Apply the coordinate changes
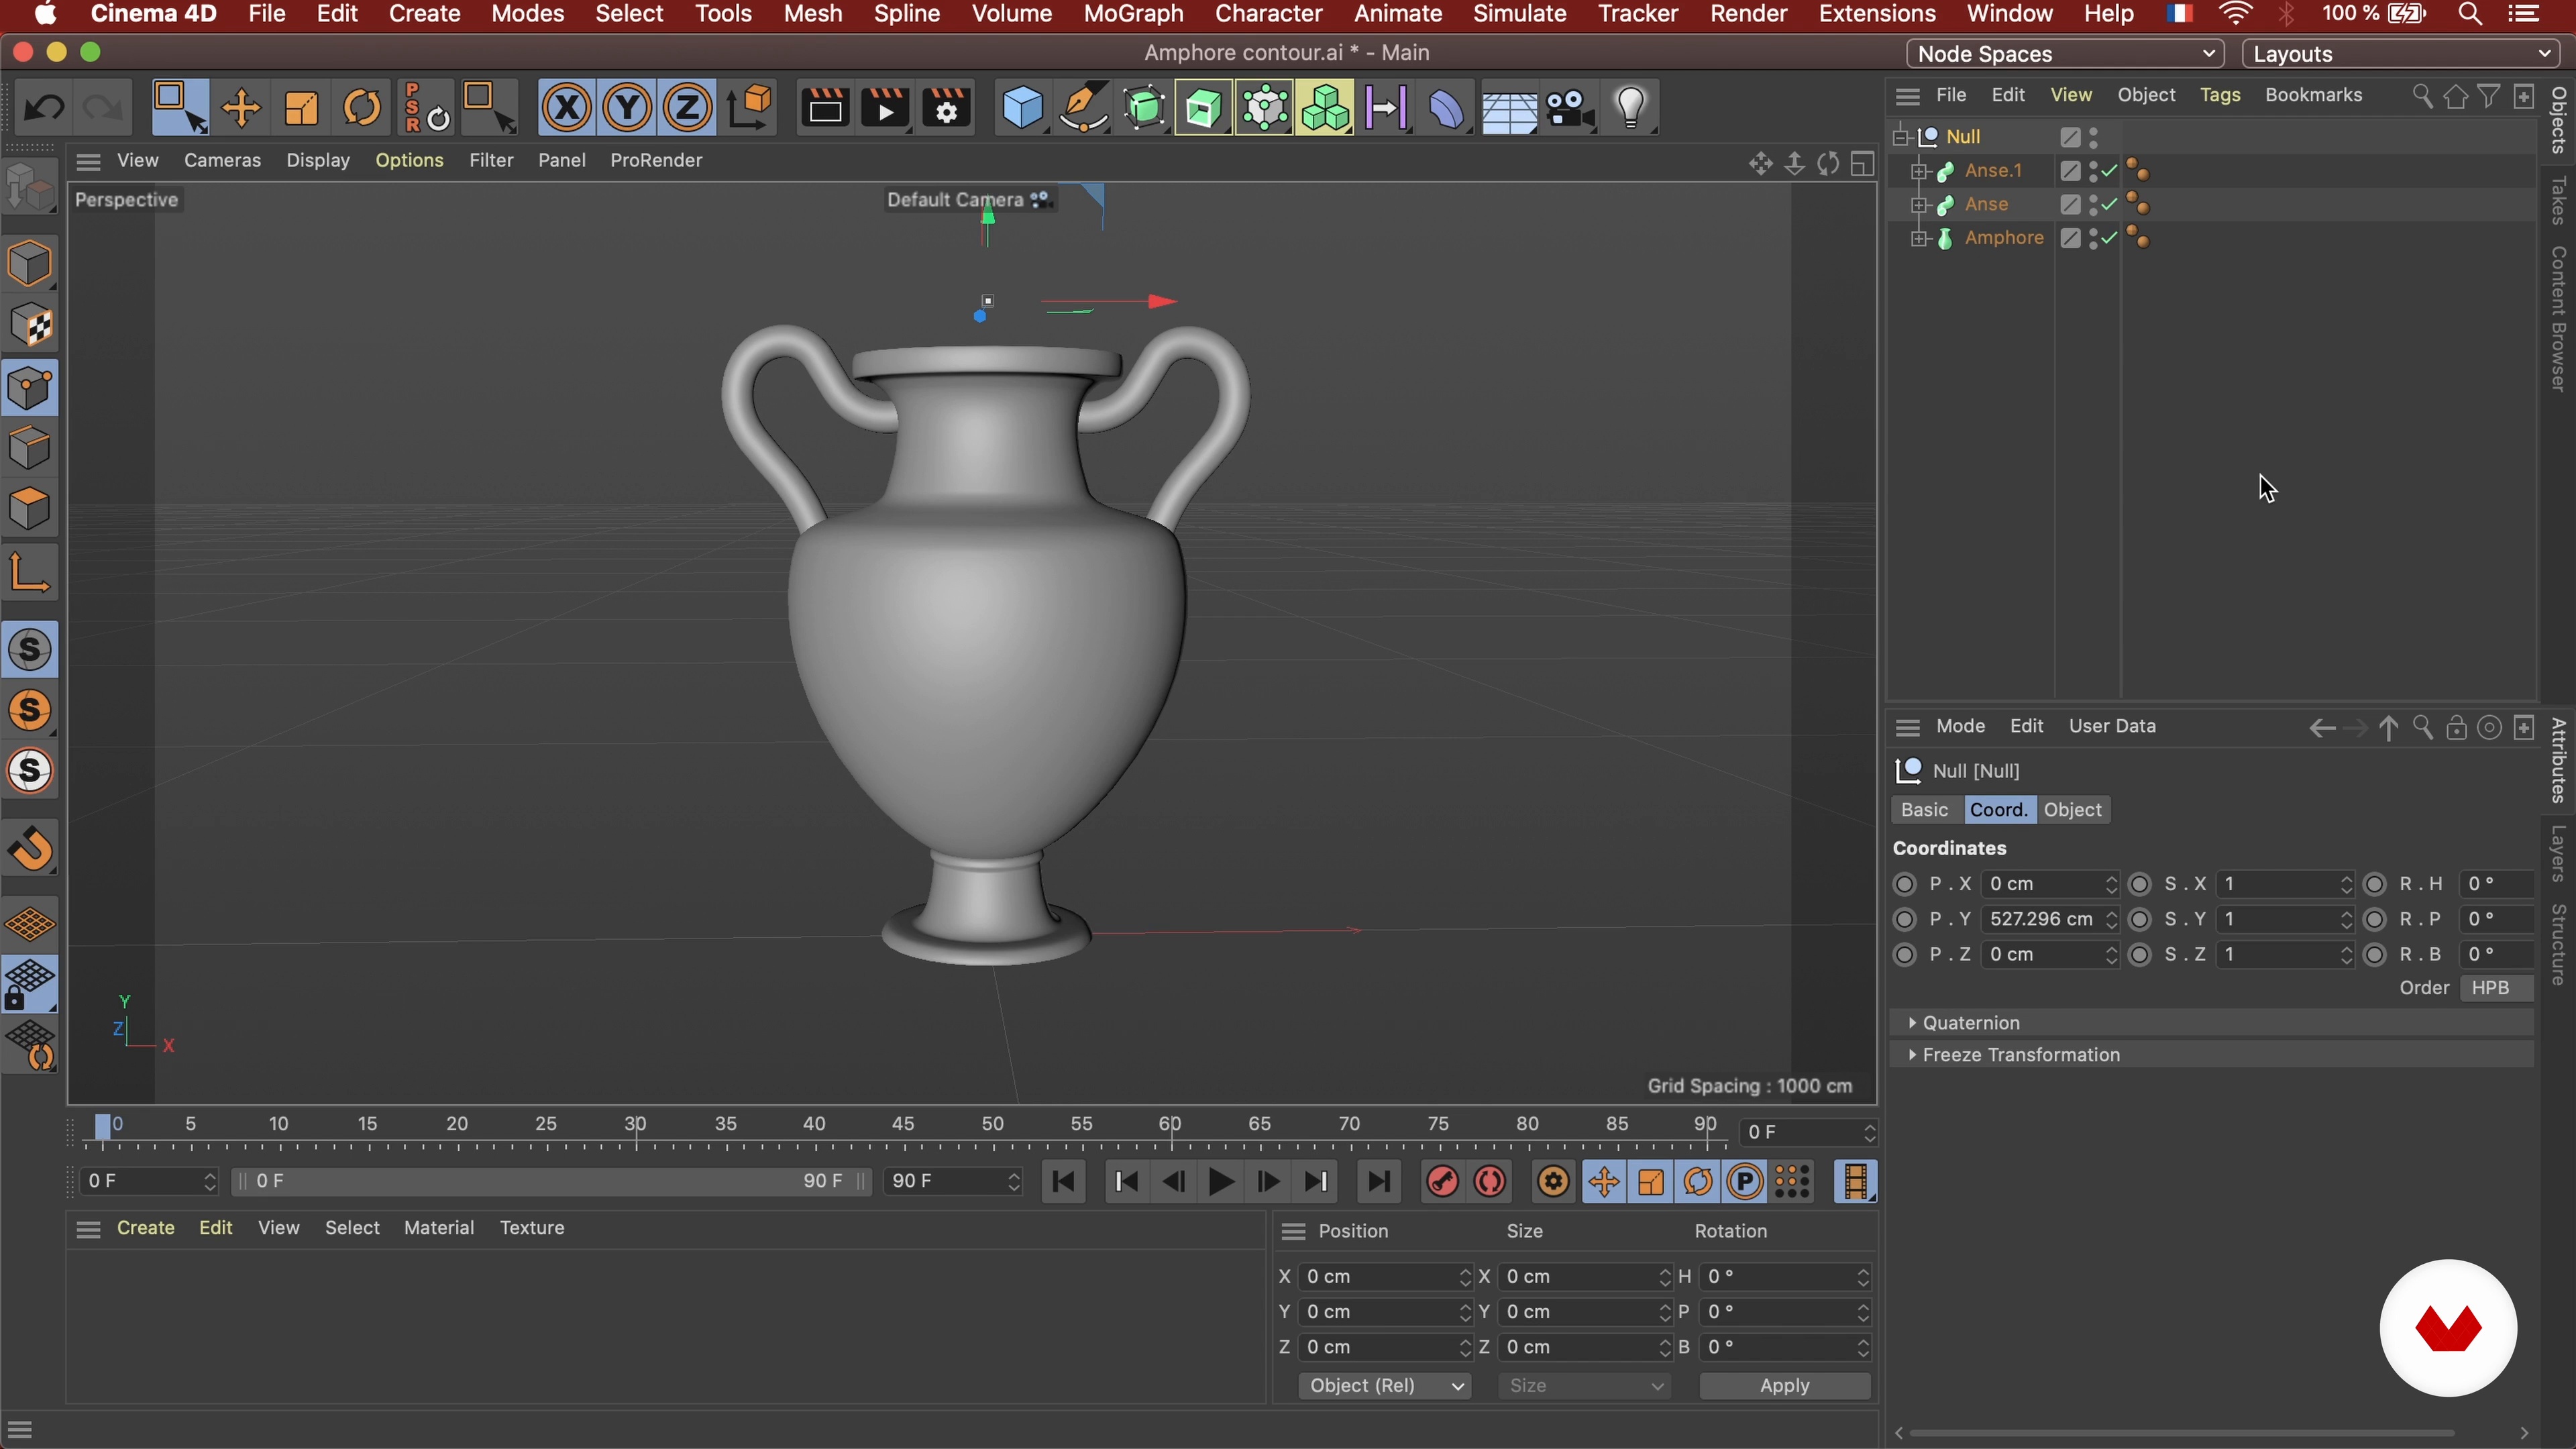The image size is (2576, 1449). (x=1784, y=1386)
